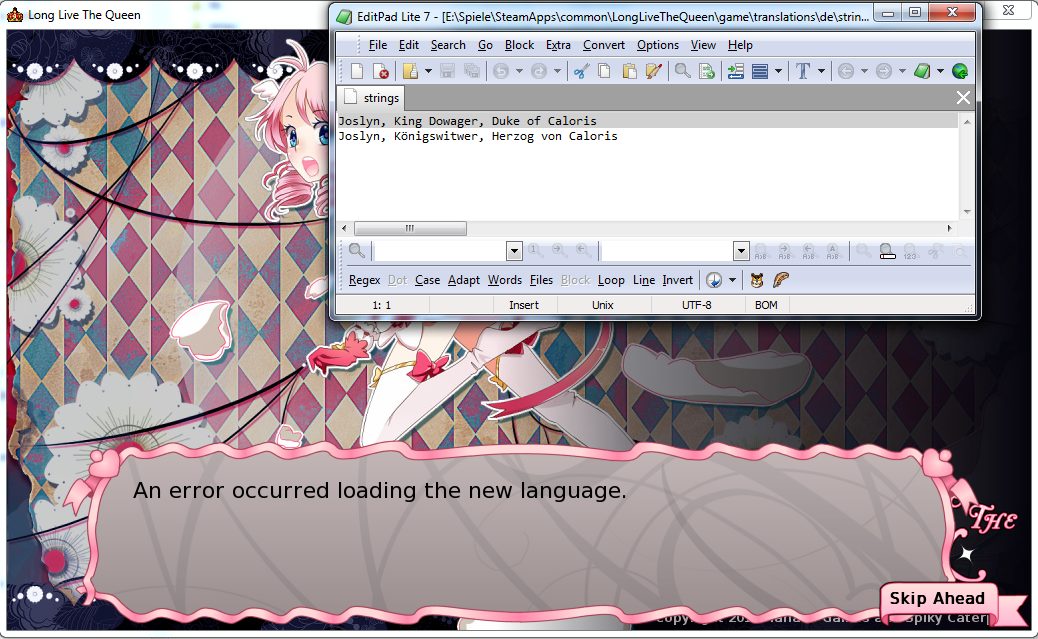Click the undo toolbar icon

pos(501,71)
